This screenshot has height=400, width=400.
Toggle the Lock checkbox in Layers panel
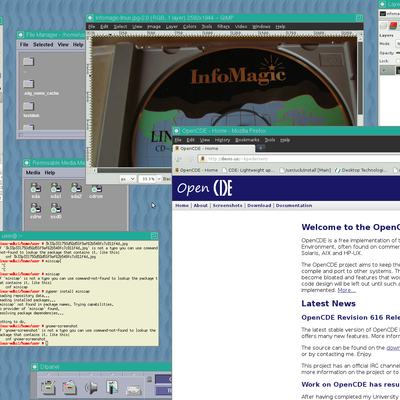[397, 61]
